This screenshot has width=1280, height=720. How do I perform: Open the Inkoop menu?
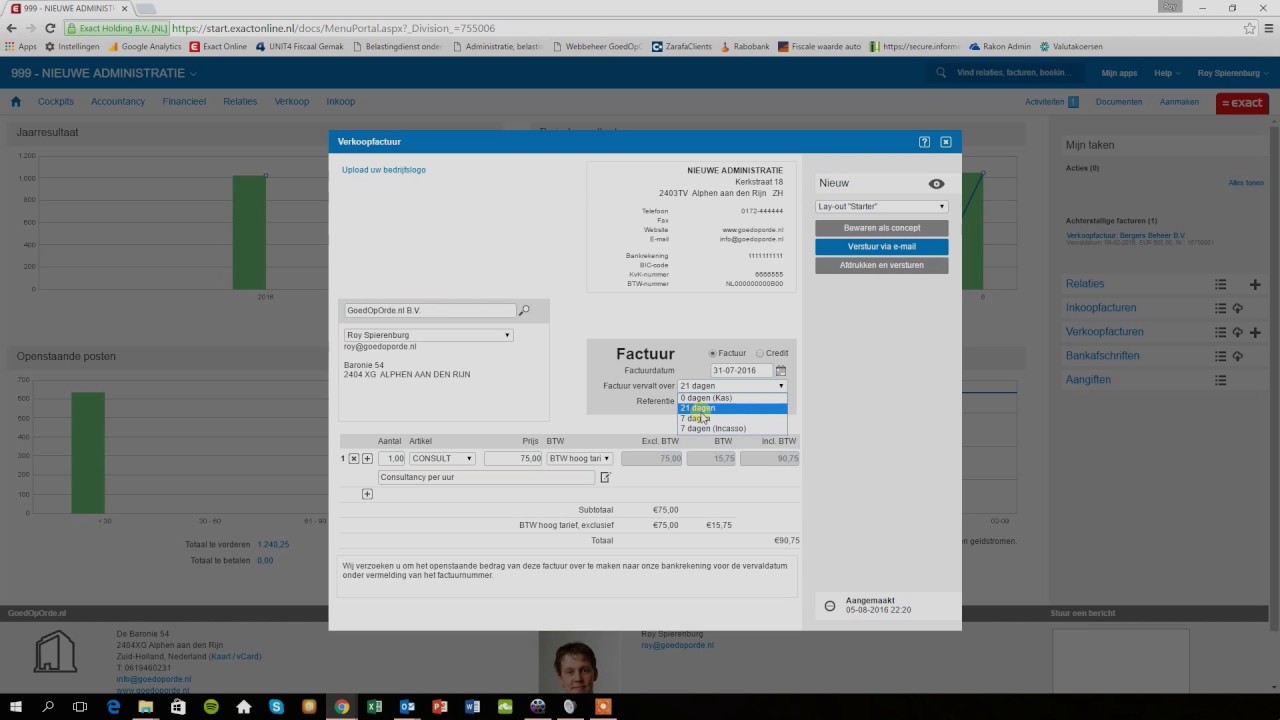click(341, 102)
